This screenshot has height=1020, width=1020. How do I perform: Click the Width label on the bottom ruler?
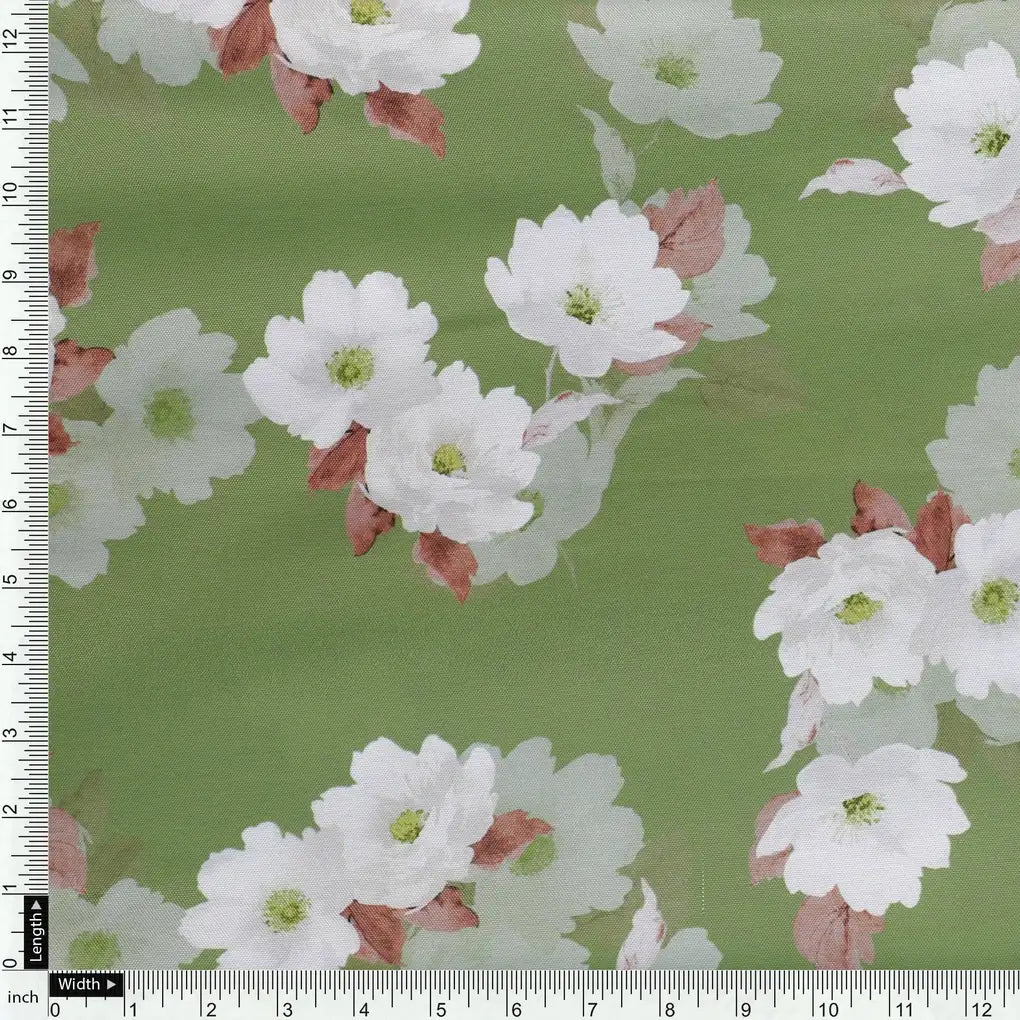(78, 984)
